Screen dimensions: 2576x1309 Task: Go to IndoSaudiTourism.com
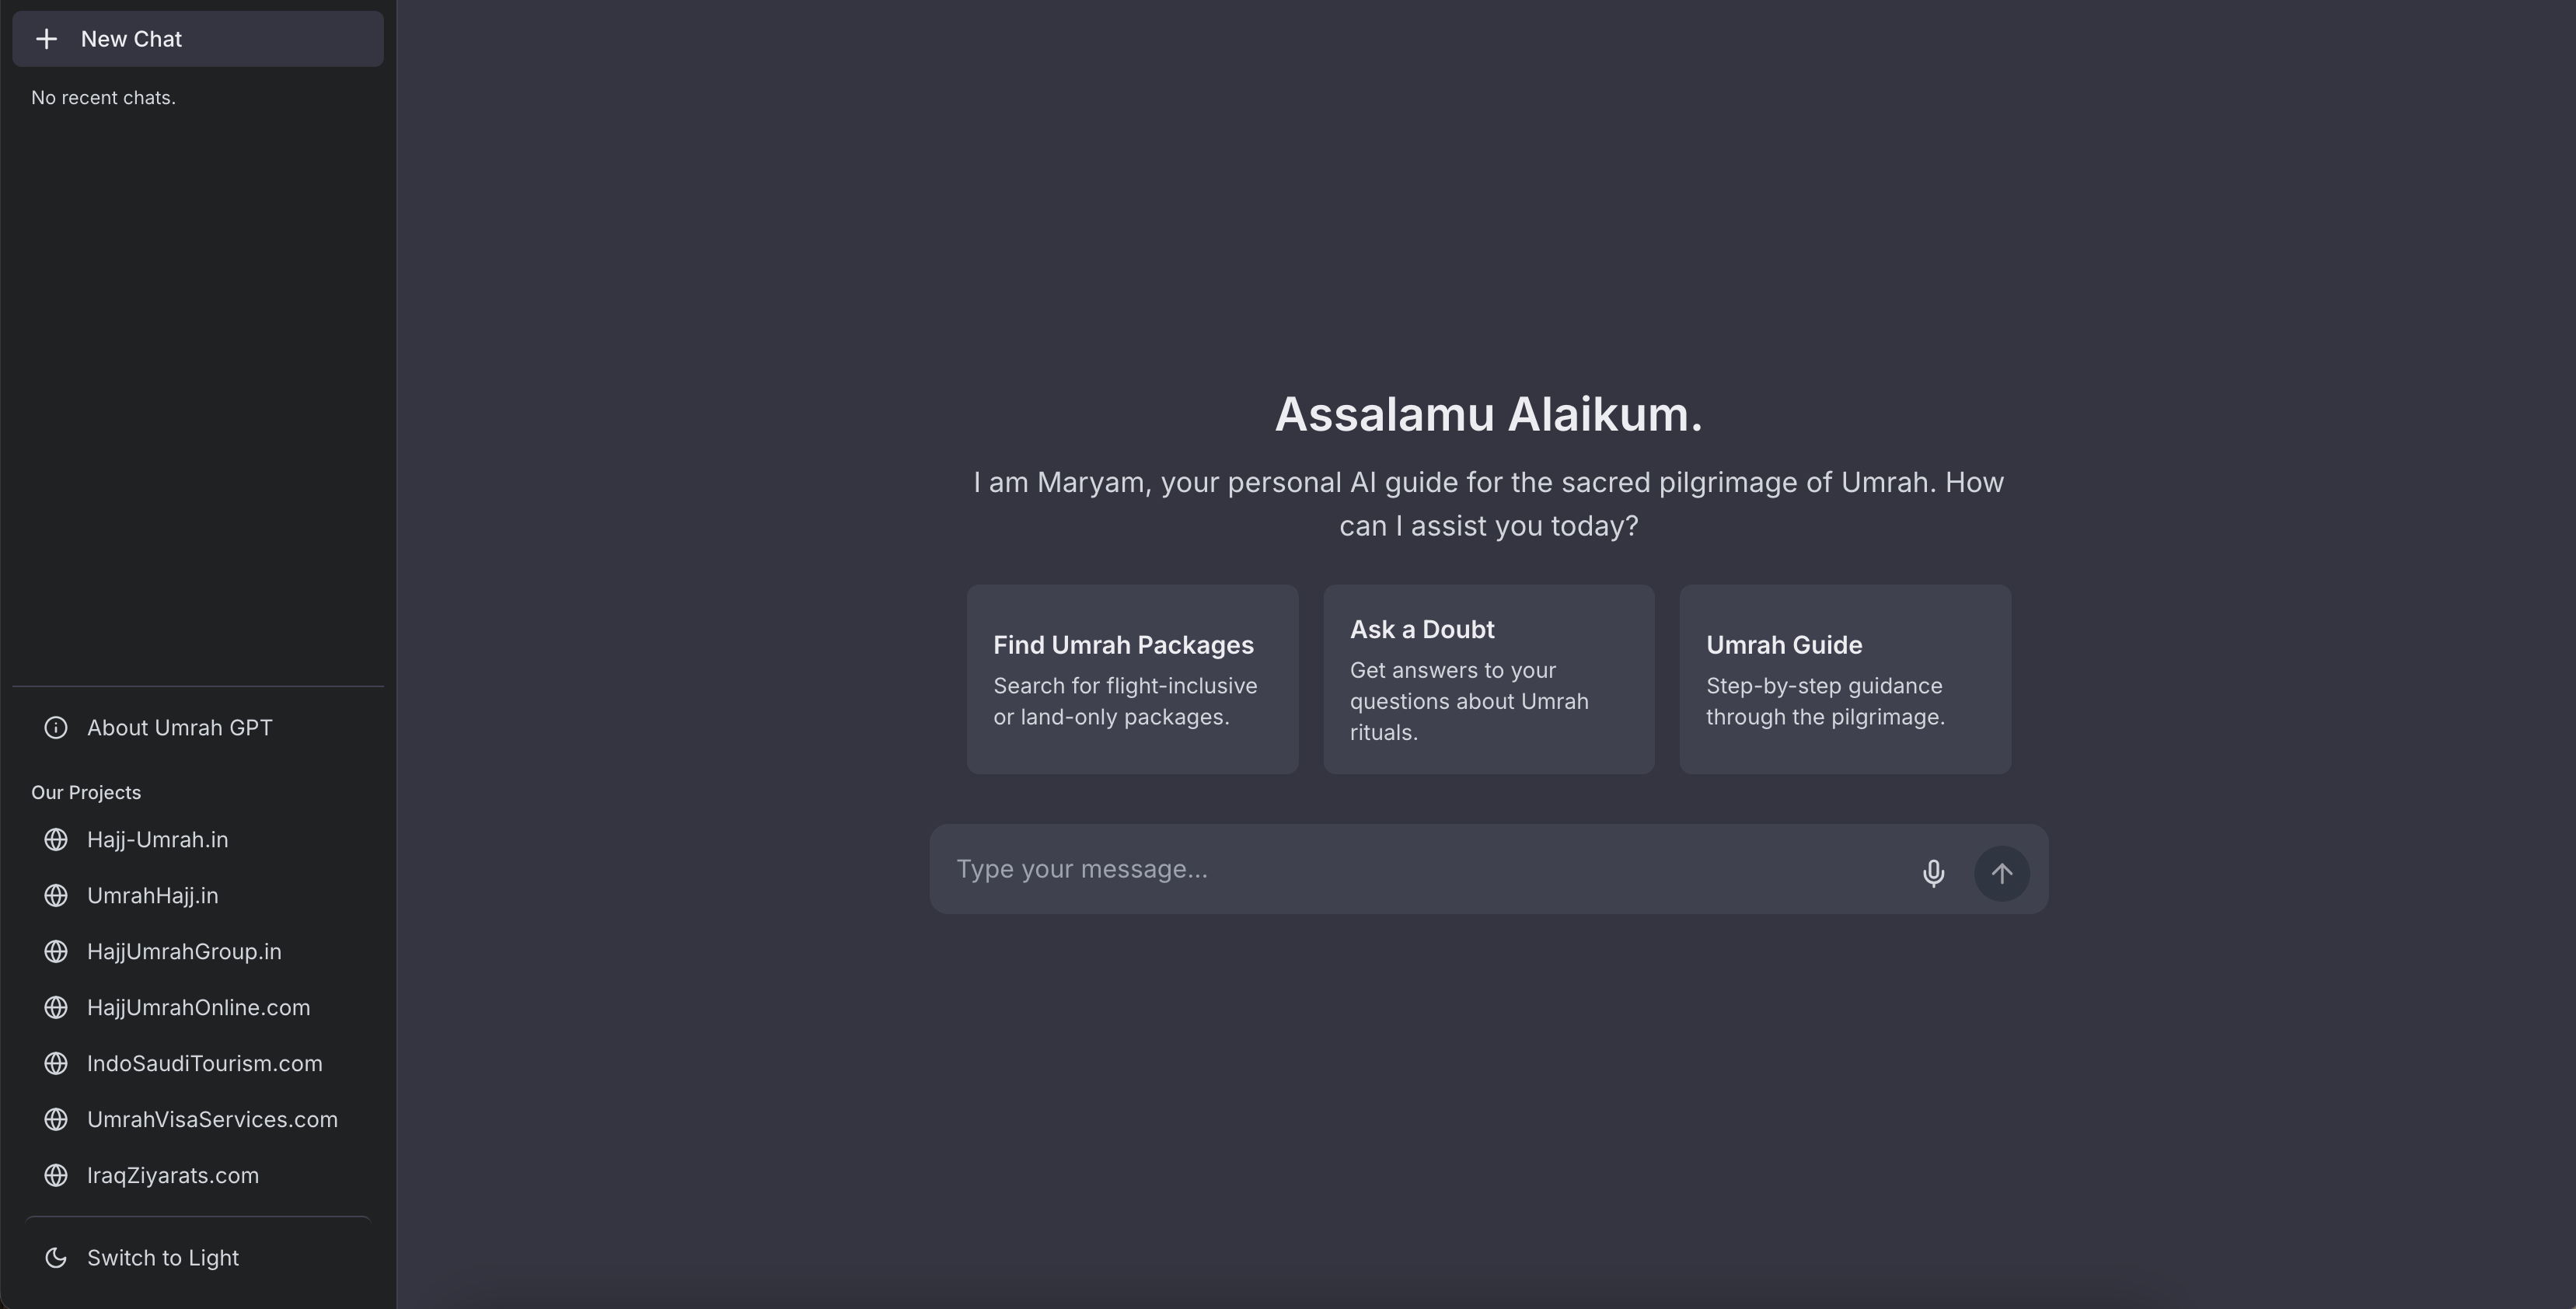[204, 1064]
